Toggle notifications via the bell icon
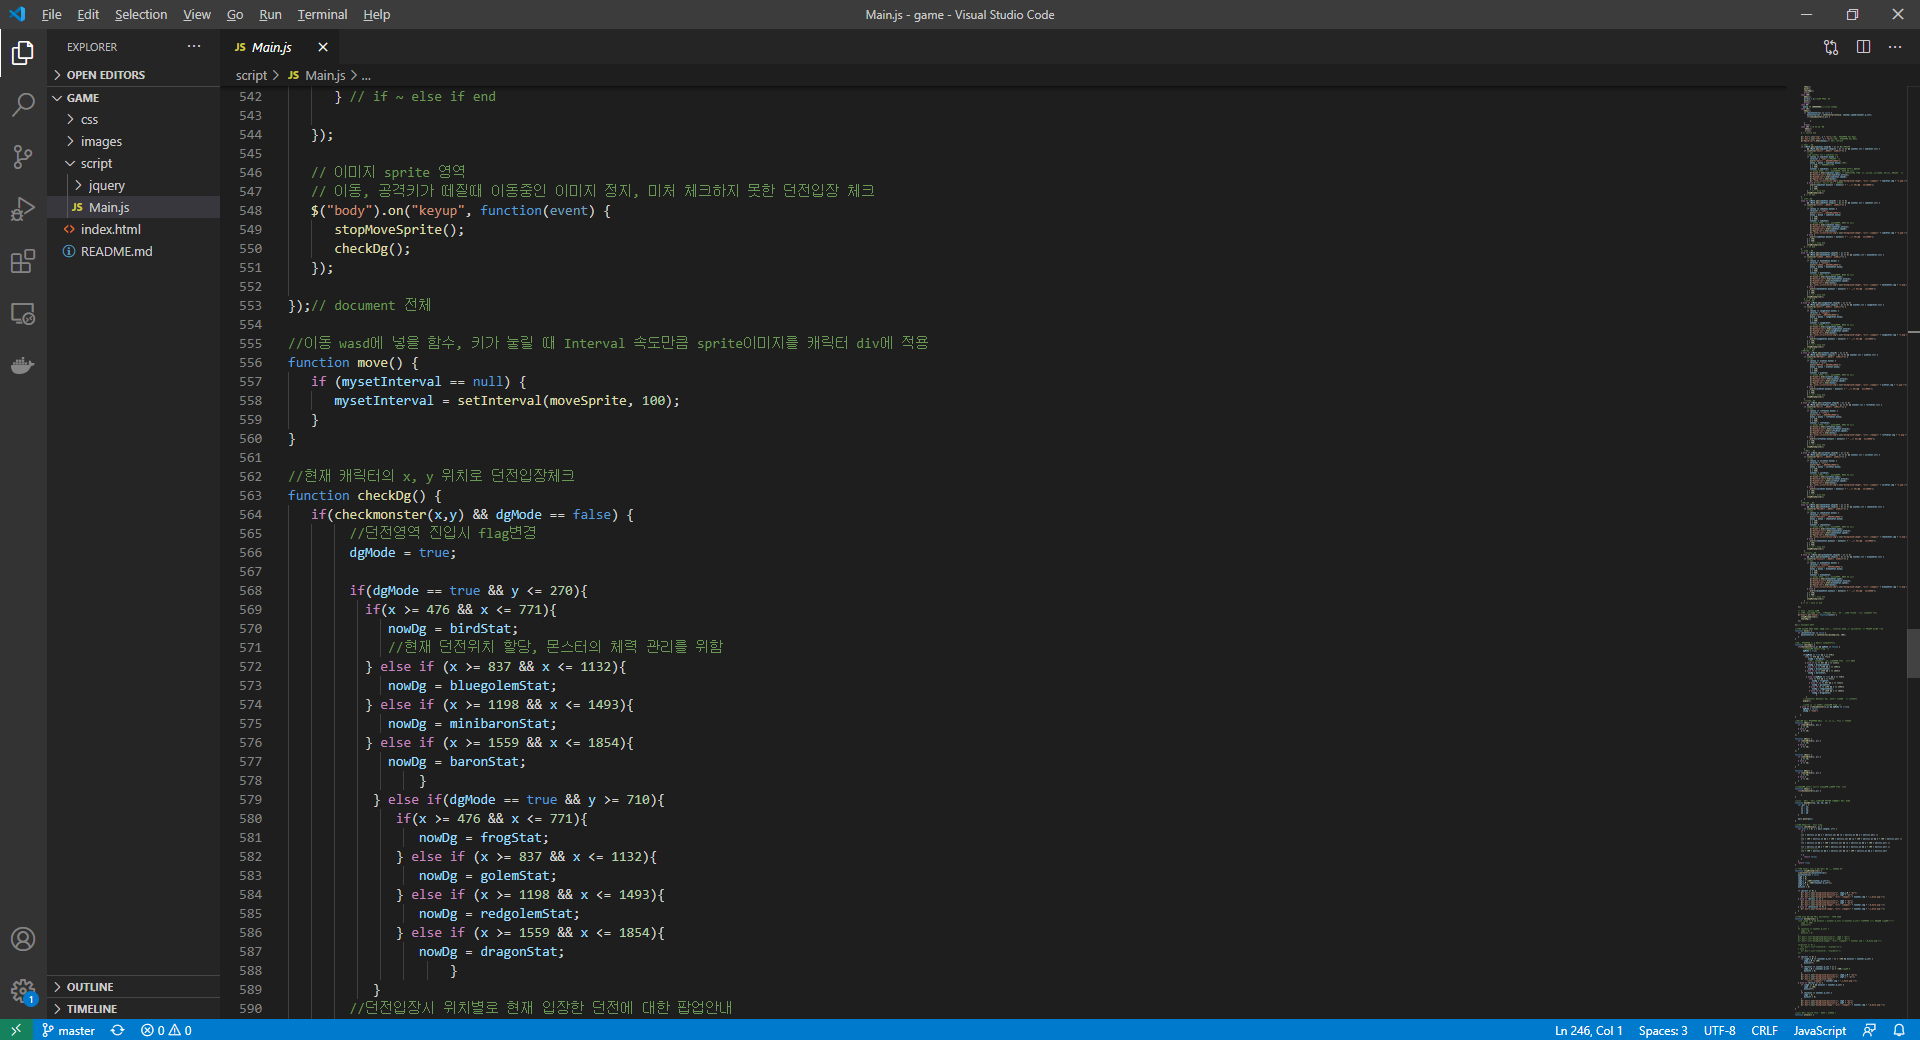The image size is (1920, 1040). pyautogui.click(x=1901, y=1030)
